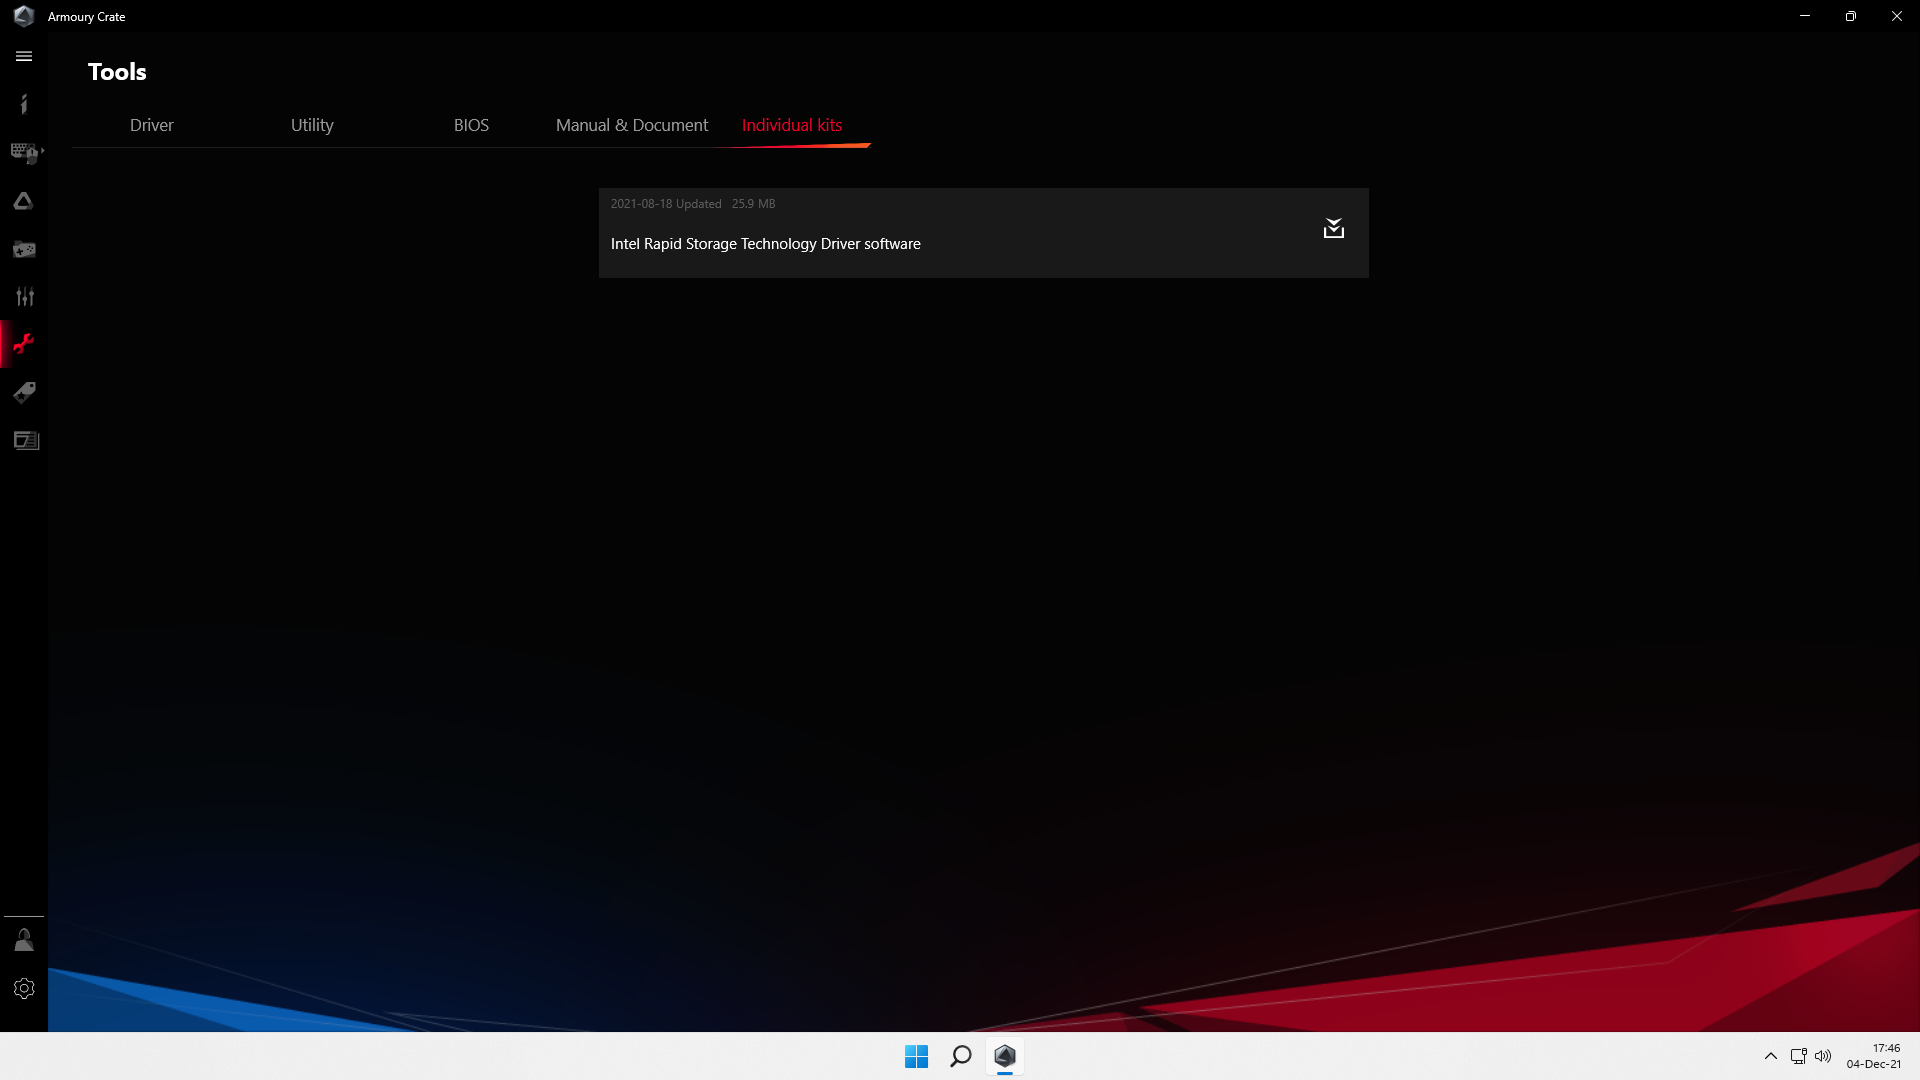Select the red Tools wrench icon

coord(24,345)
